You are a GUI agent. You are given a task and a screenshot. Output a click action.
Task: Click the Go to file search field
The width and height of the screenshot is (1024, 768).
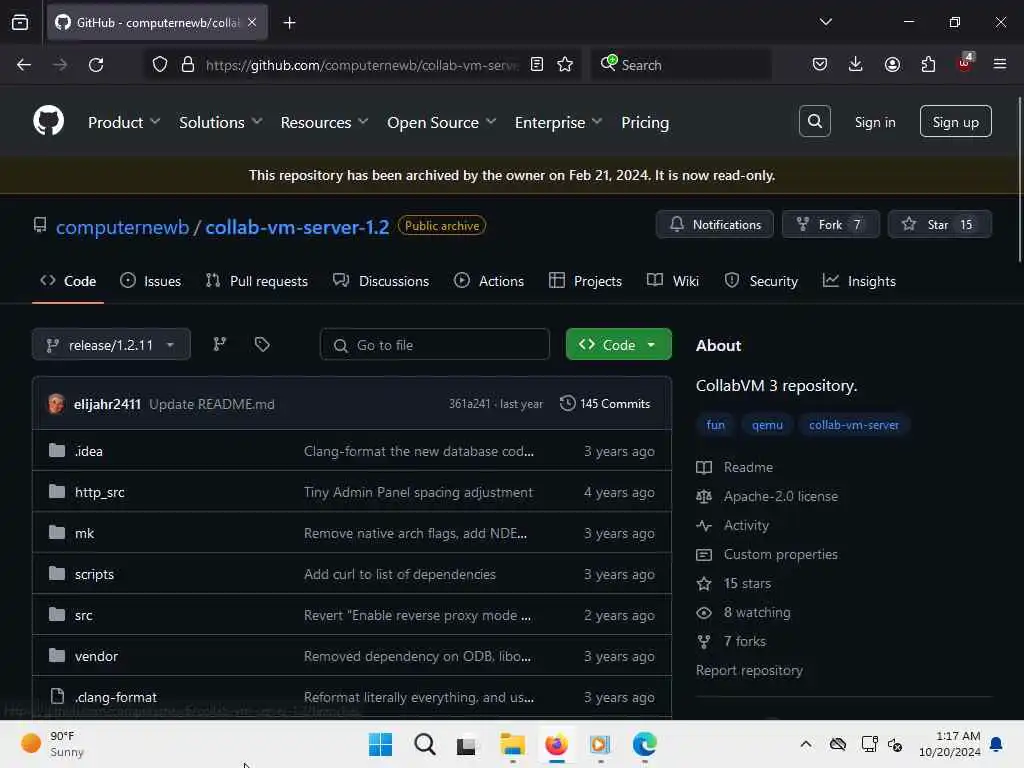tap(434, 344)
